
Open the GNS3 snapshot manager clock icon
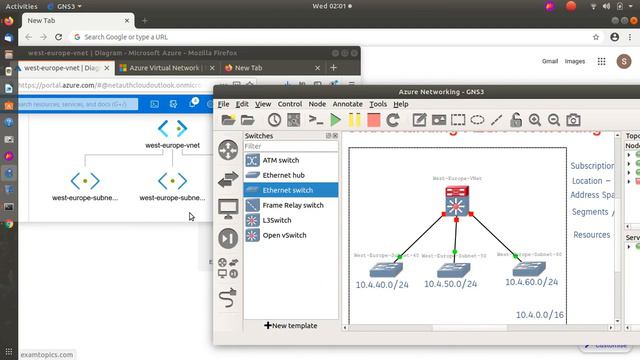[274, 120]
